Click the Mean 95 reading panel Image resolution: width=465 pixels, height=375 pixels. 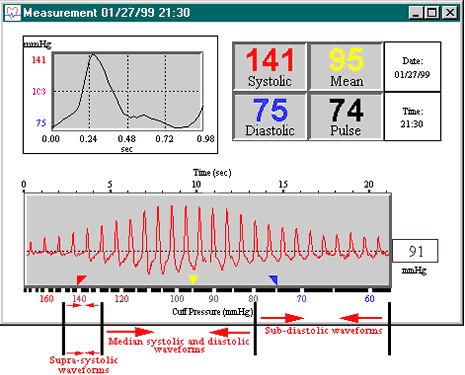point(346,66)
